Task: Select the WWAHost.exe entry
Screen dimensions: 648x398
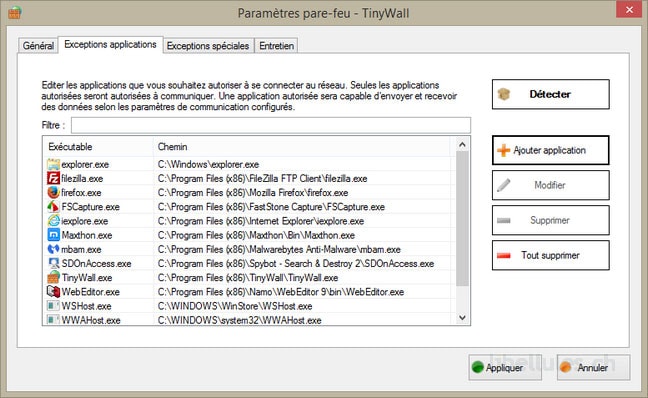Action: [x=91, y=320]
